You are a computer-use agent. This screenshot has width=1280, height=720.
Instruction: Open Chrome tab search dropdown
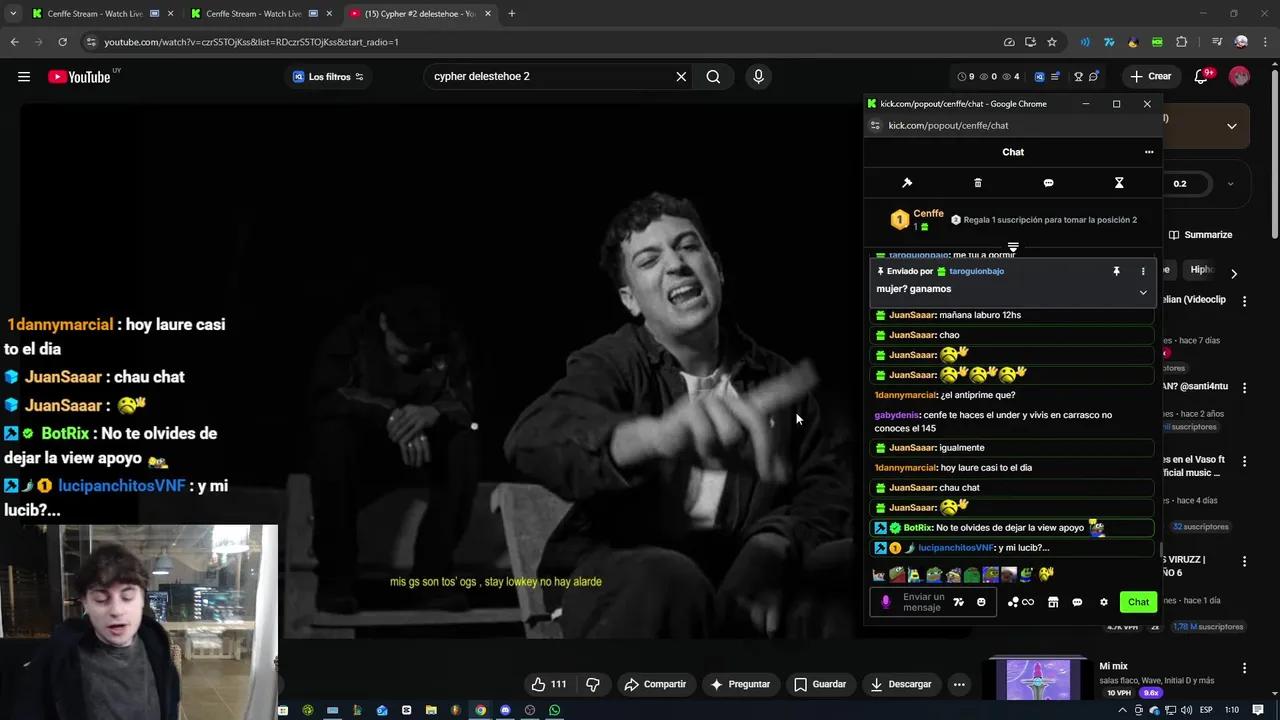[13, 14]
